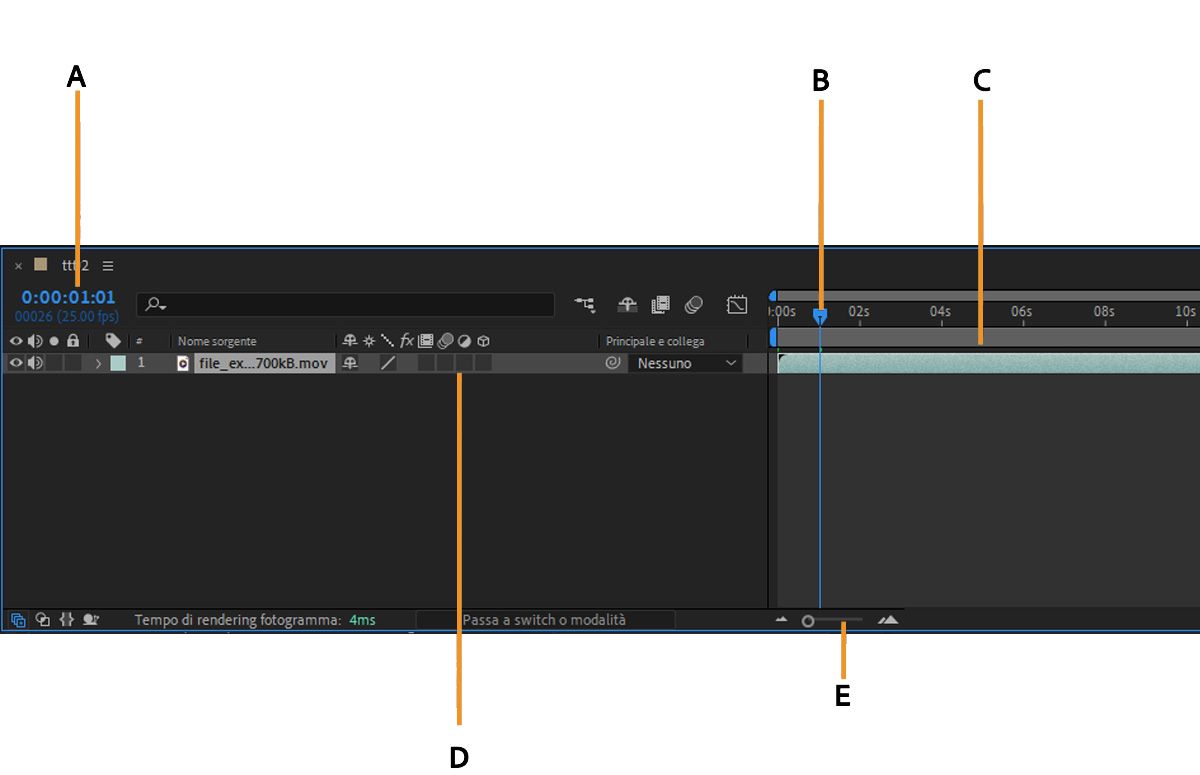Click the video eye column header icon
This screenshot has width=1200, height=775.
coord(16,341)
